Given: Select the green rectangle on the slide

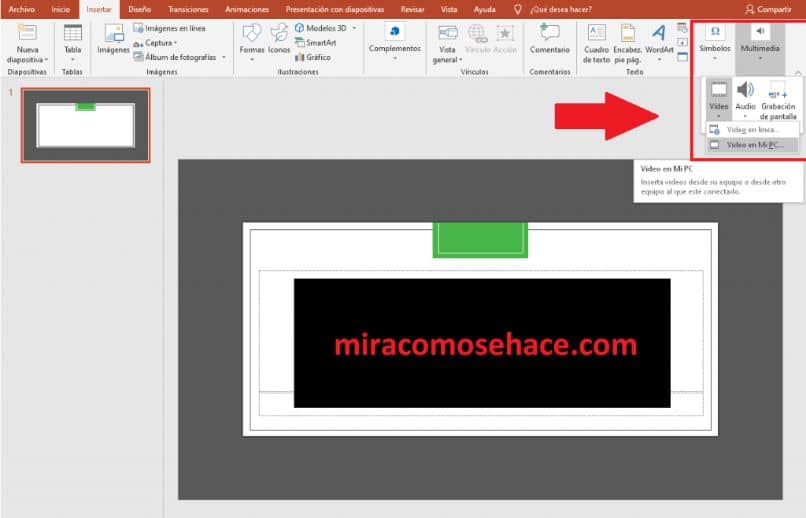Looking at the screenshot, I should tap(480, 239).
